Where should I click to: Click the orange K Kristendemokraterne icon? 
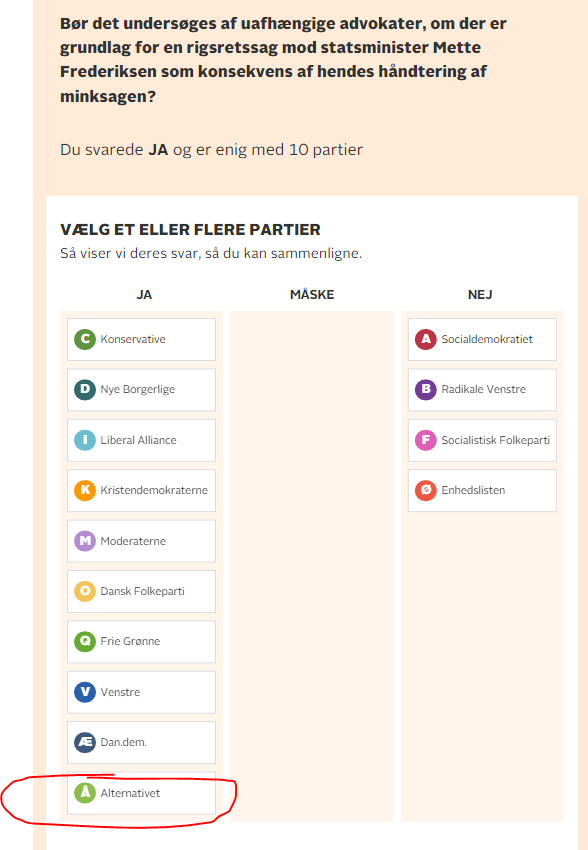[x=85, y=490]
